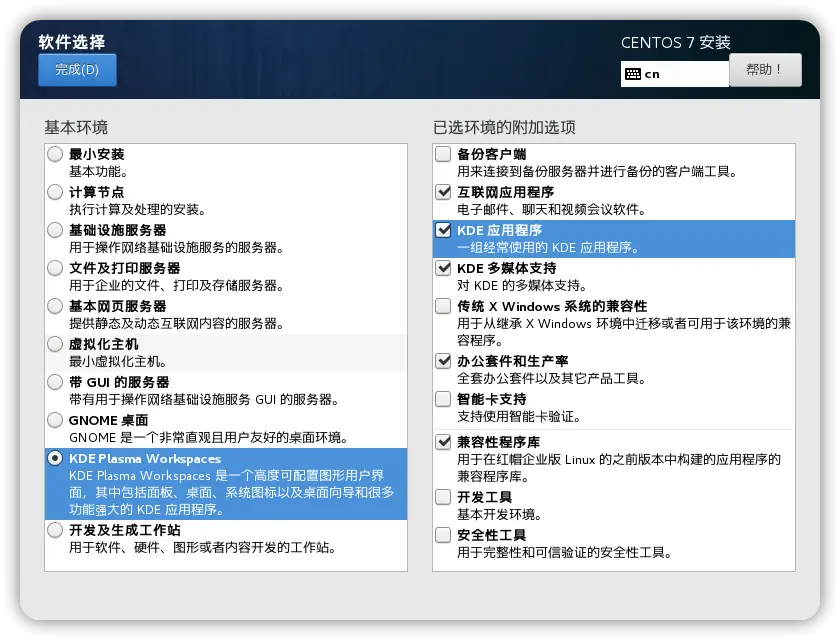Click description 支持使用智能卡验证。
840x640 pixels.
tap(520, 417)
